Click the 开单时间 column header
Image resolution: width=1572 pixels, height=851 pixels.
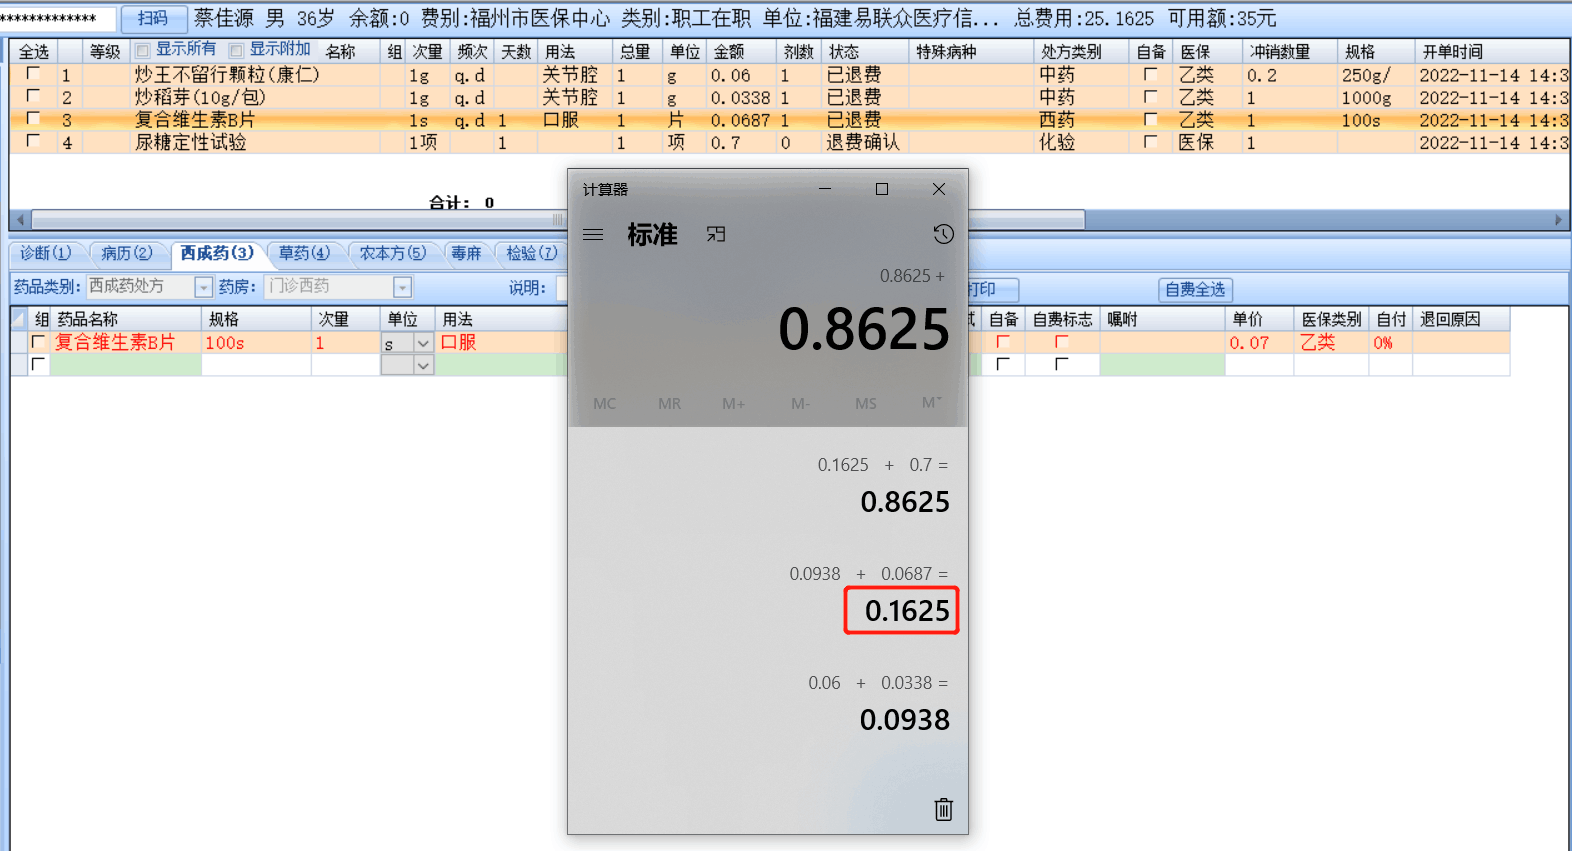point(1491,51)
